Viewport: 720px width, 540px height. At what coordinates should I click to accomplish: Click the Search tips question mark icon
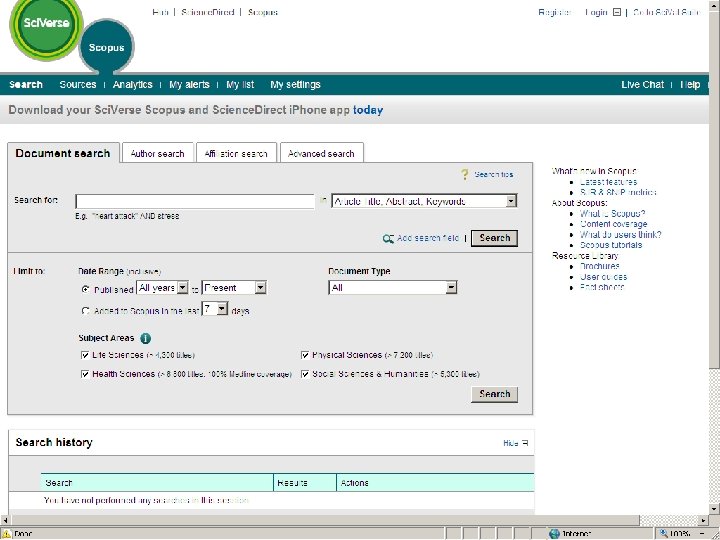[465, 174]
